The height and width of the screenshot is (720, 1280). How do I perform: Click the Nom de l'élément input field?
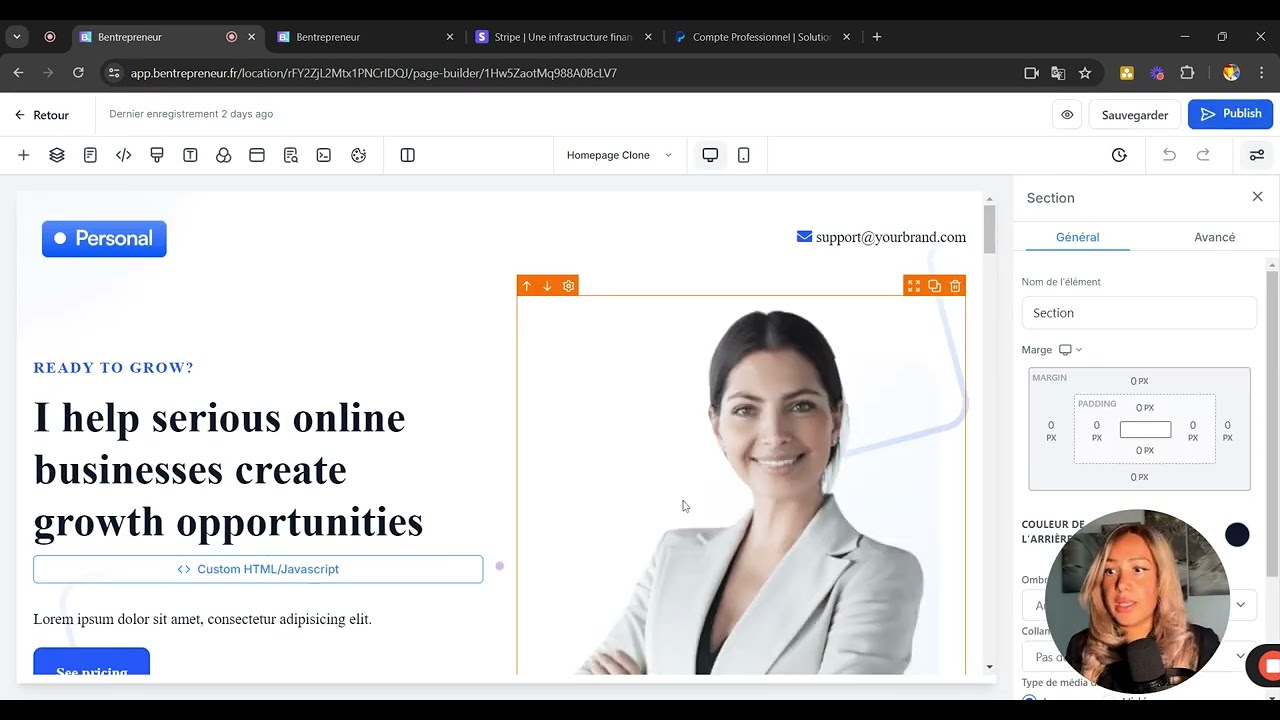point(1138,313)
